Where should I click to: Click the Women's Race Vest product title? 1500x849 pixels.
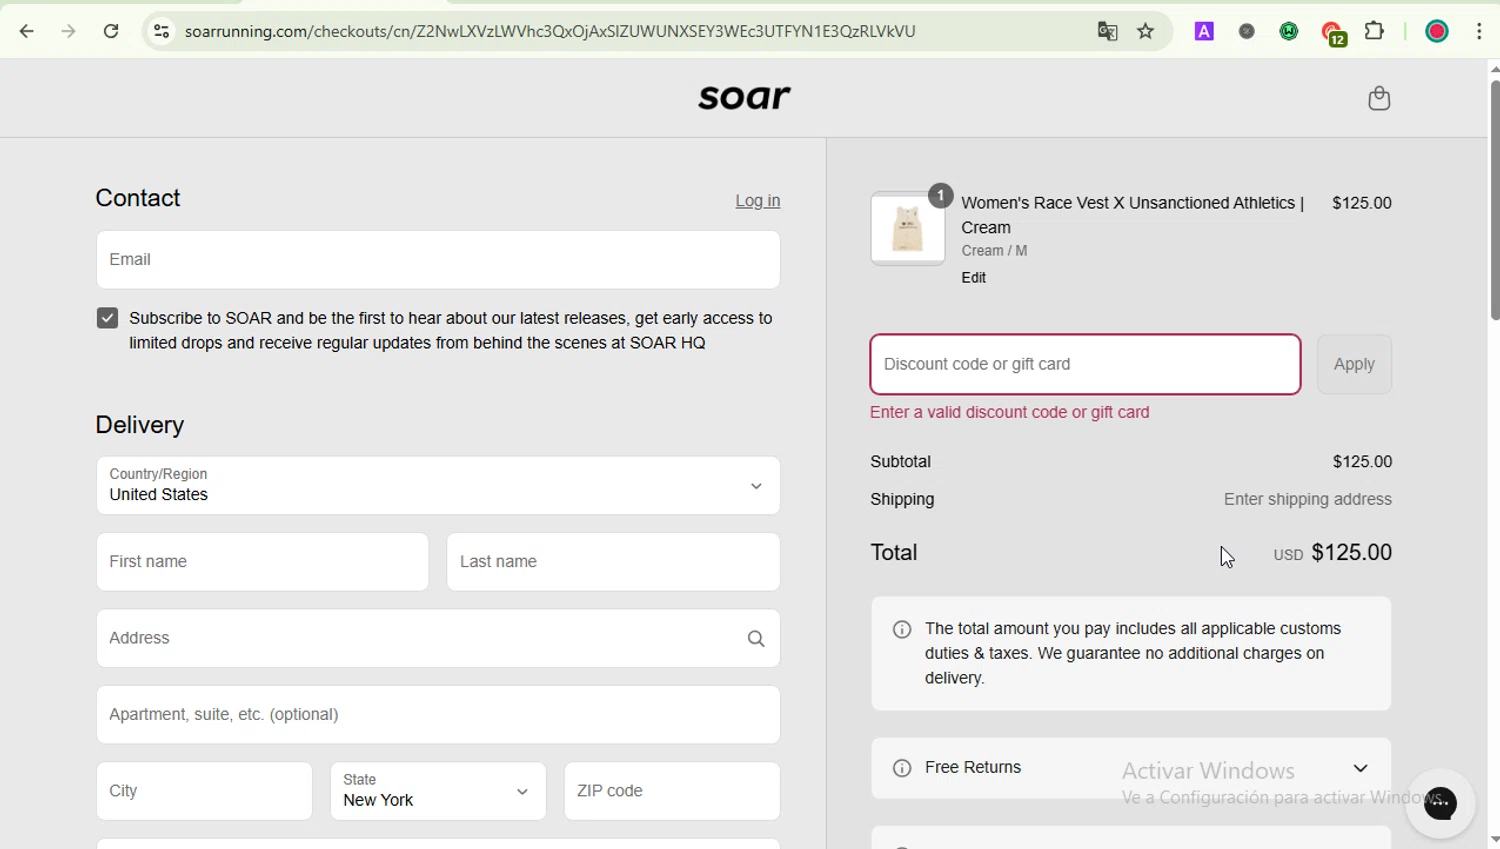click(x=1133, y=215)
